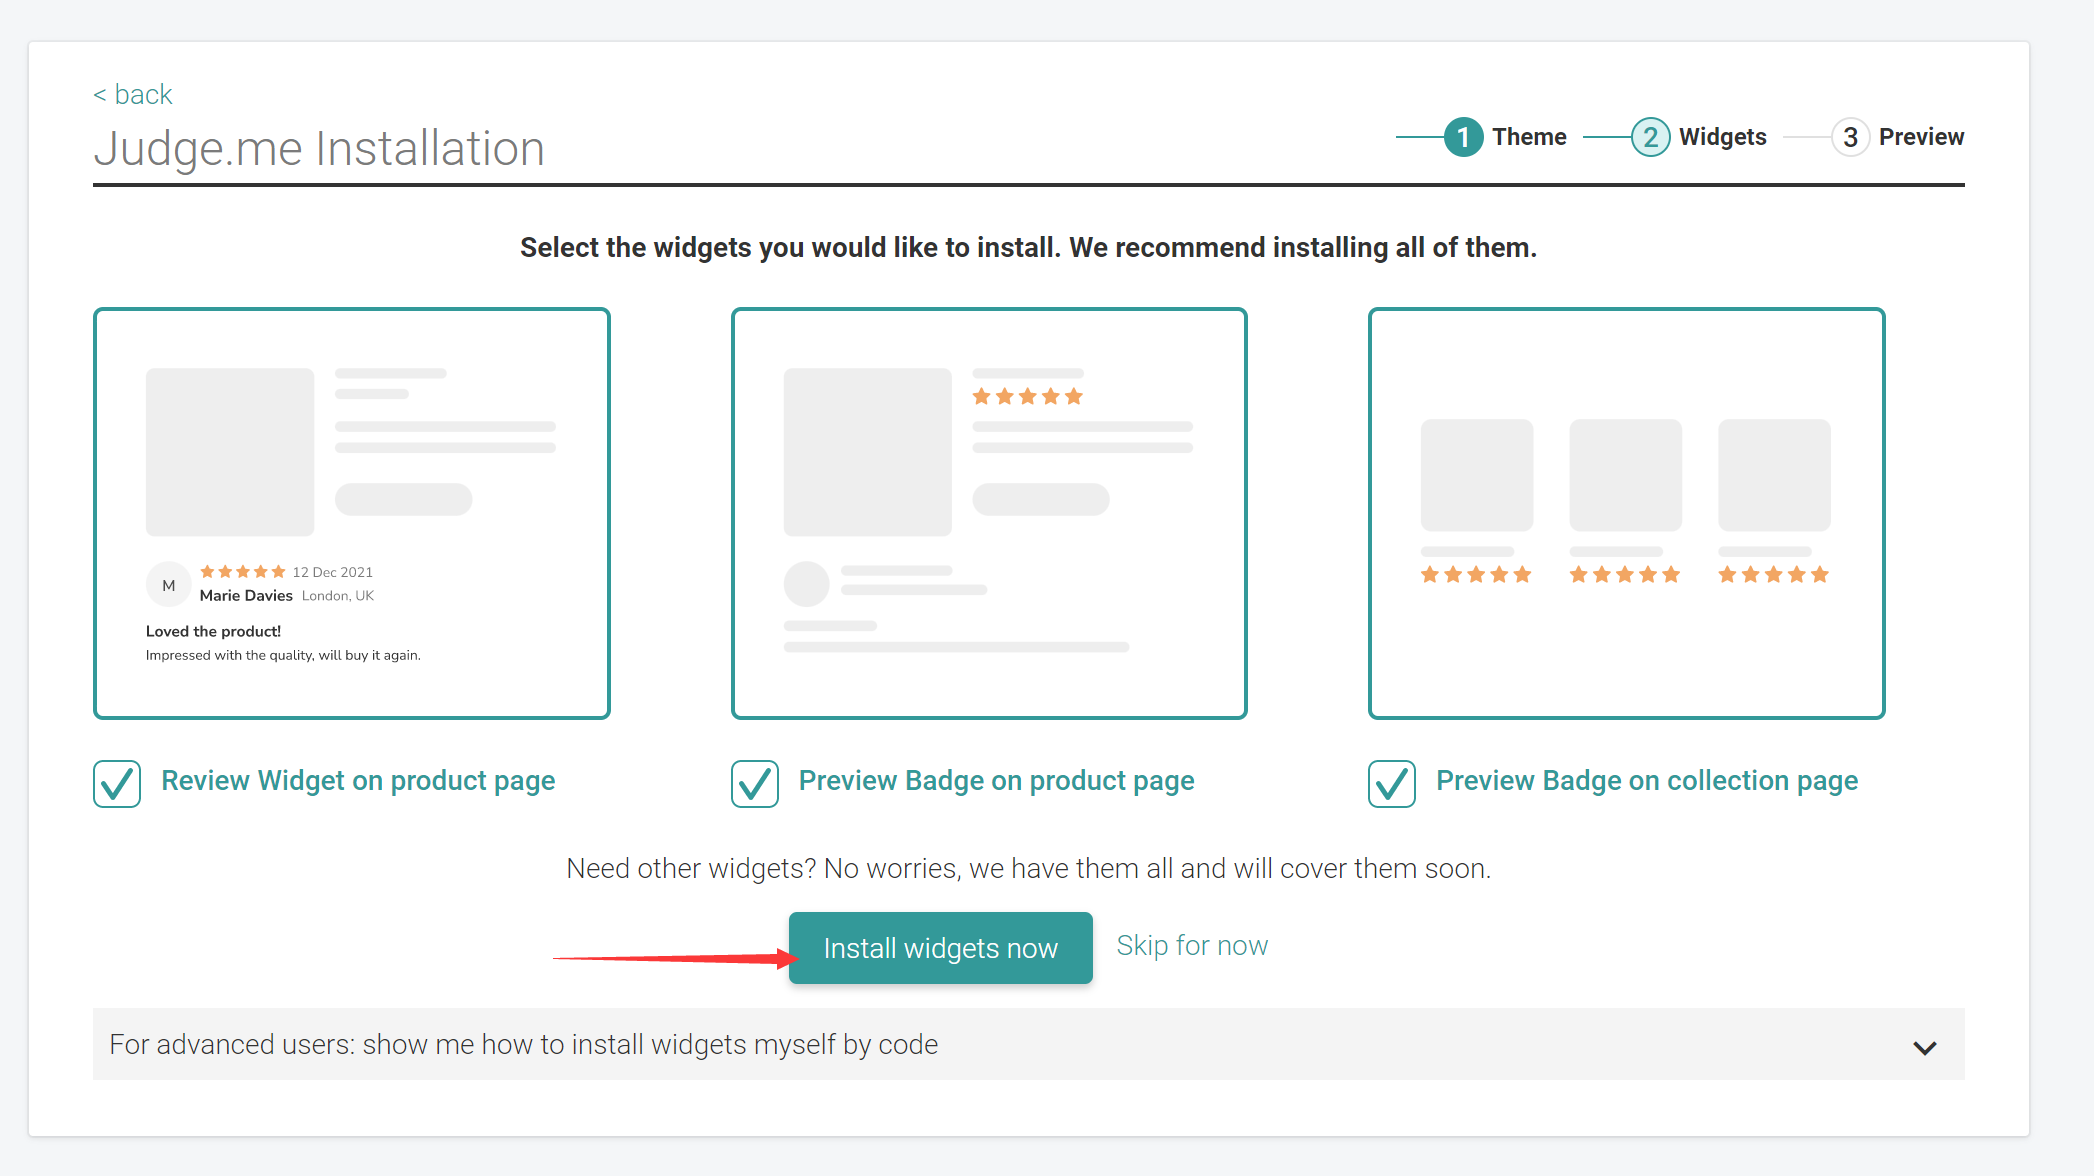
Task: Click the 'Preview Badge on collection page' label
Action: click(x=1647, y=781)
